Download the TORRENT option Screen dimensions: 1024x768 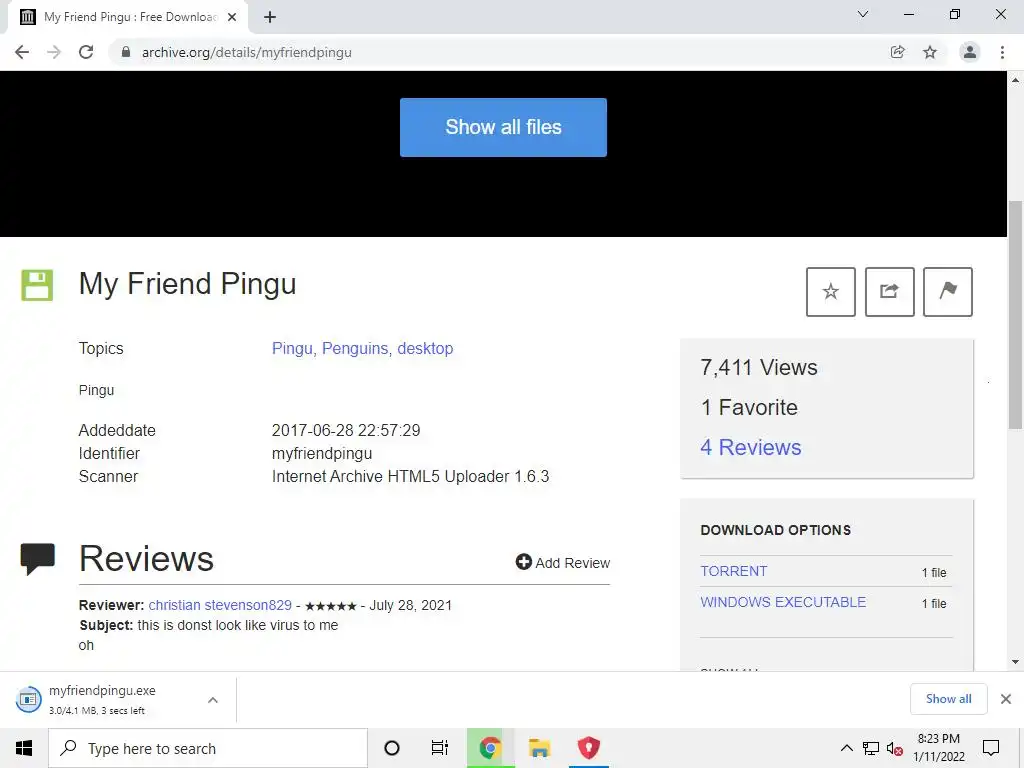click(x=733, y=571)
